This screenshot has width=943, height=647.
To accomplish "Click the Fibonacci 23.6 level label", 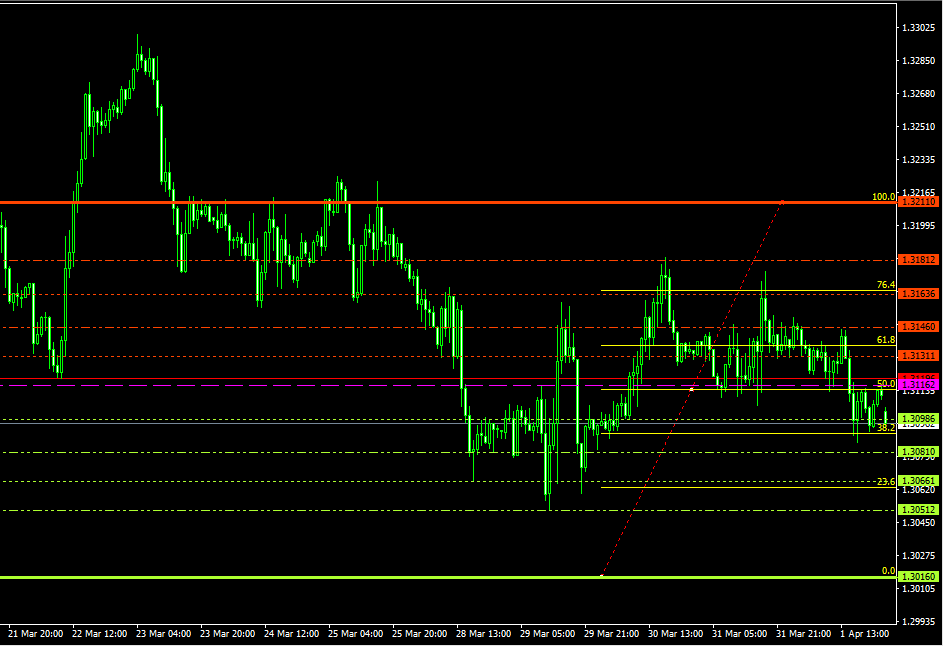I will [886, 482].
